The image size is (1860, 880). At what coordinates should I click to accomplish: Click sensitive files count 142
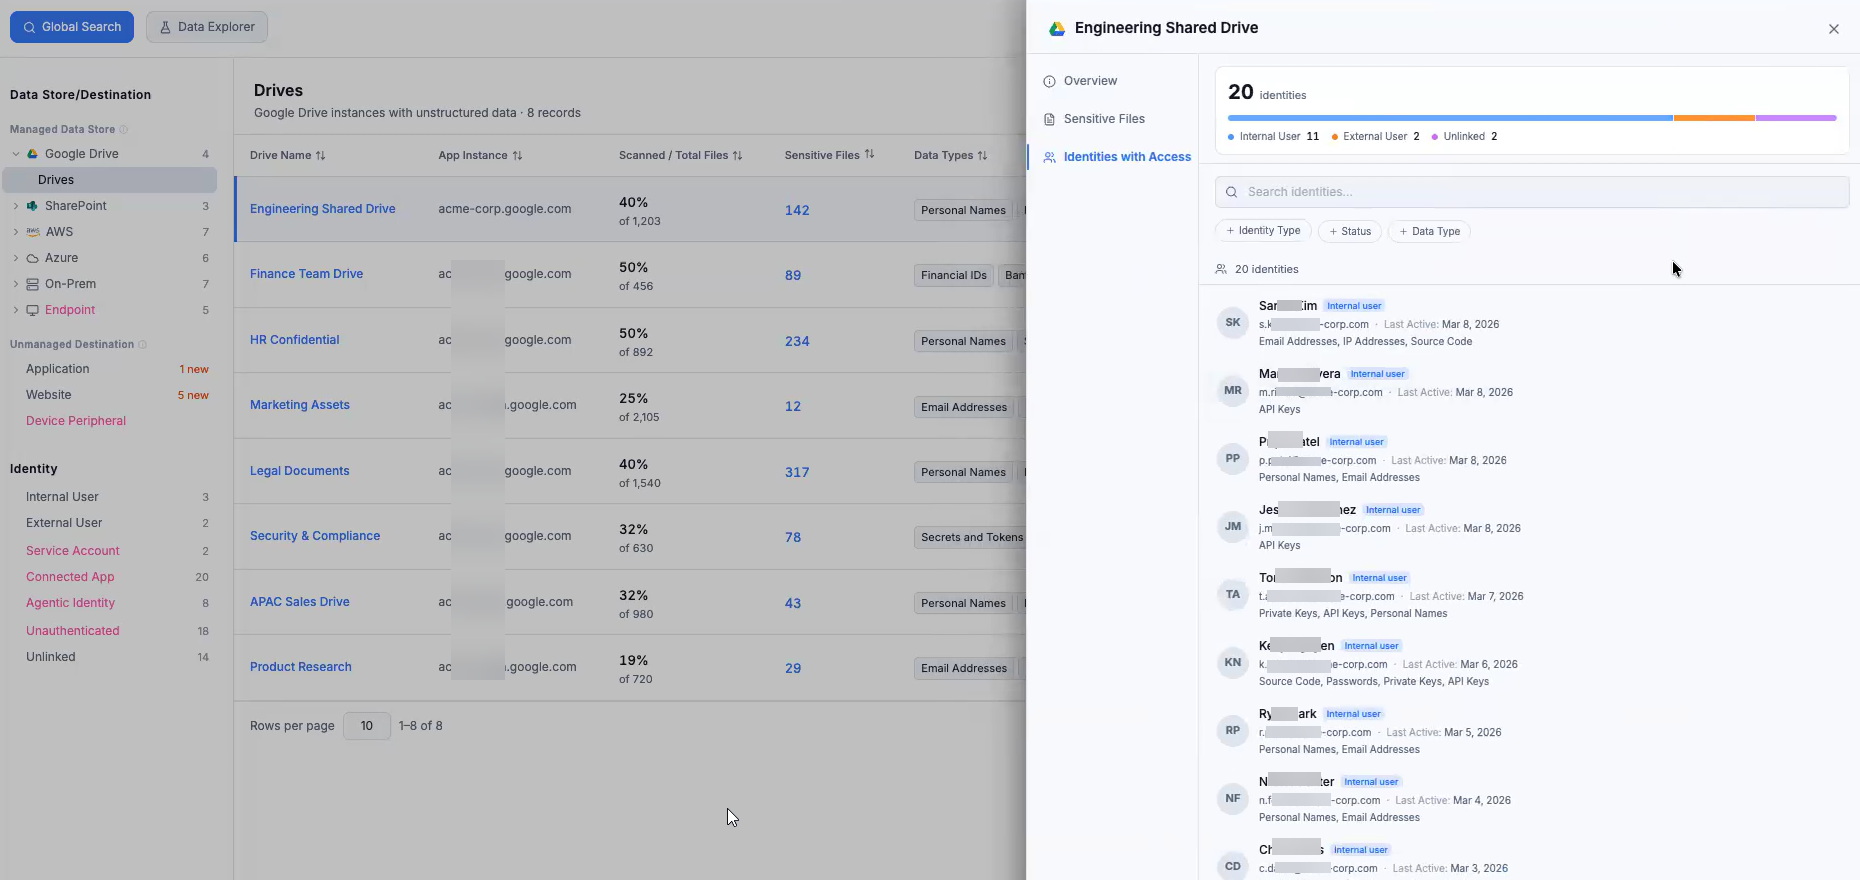797,210
